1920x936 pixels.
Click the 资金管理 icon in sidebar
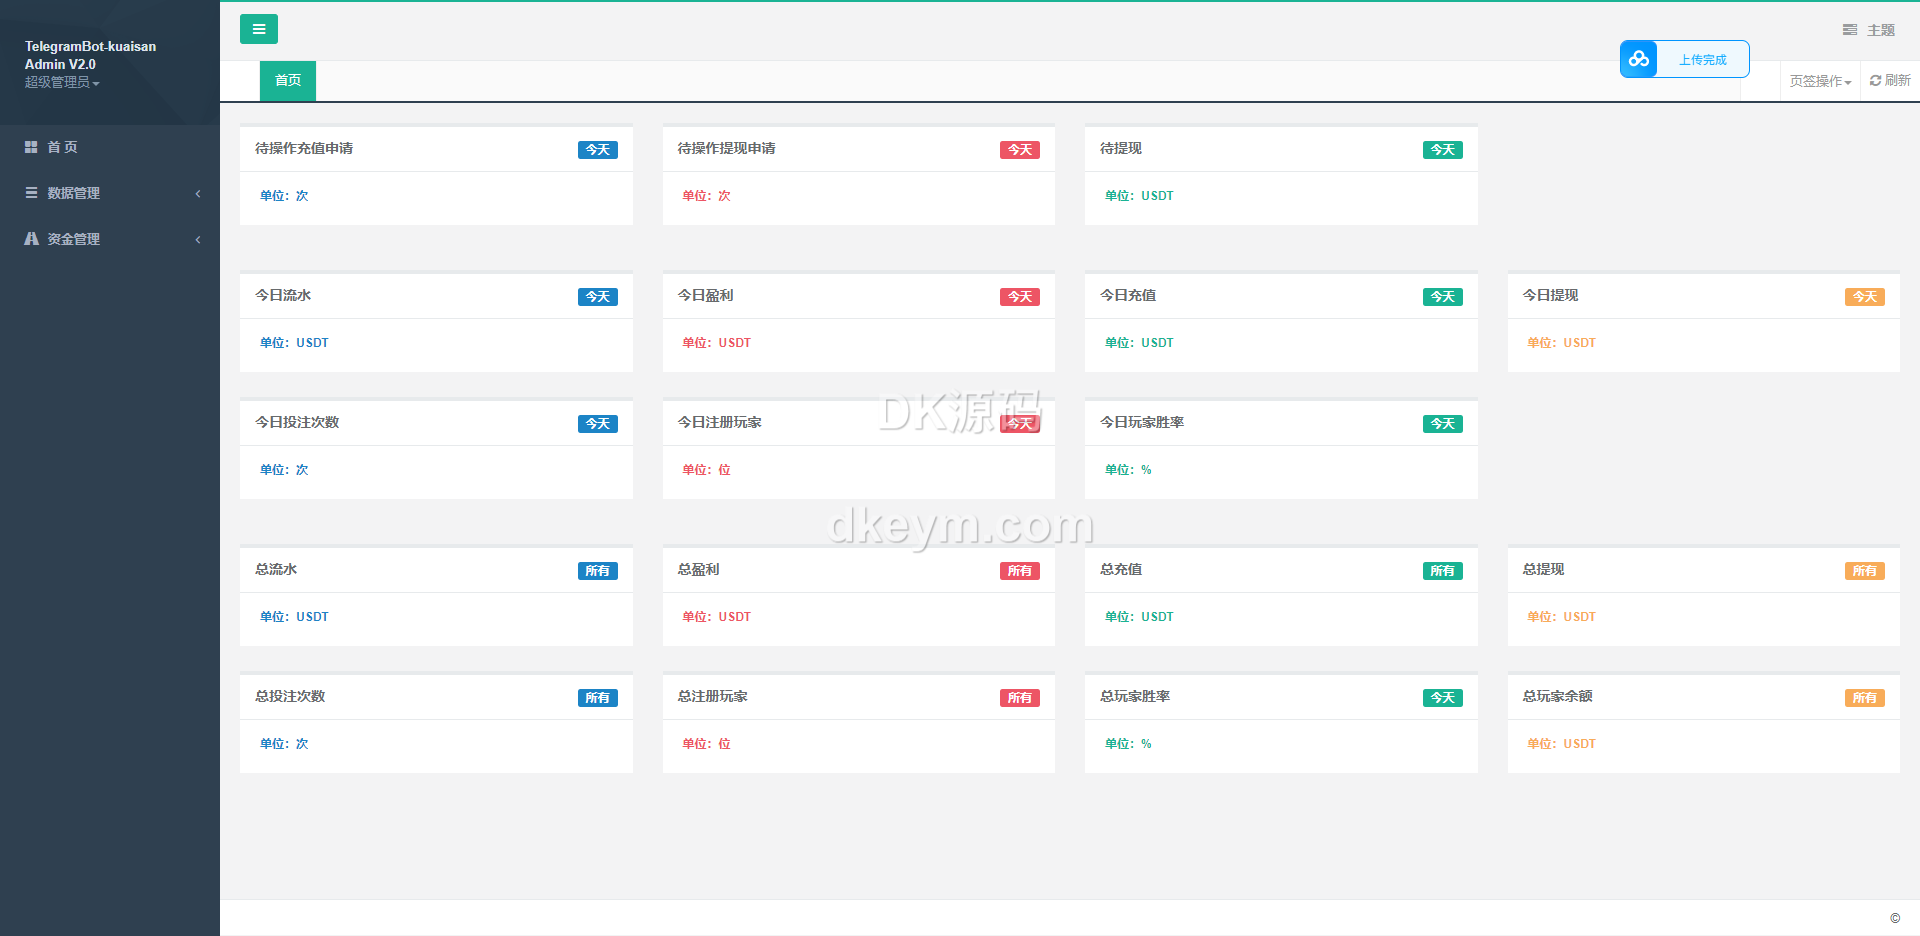(x=31, y=239)
